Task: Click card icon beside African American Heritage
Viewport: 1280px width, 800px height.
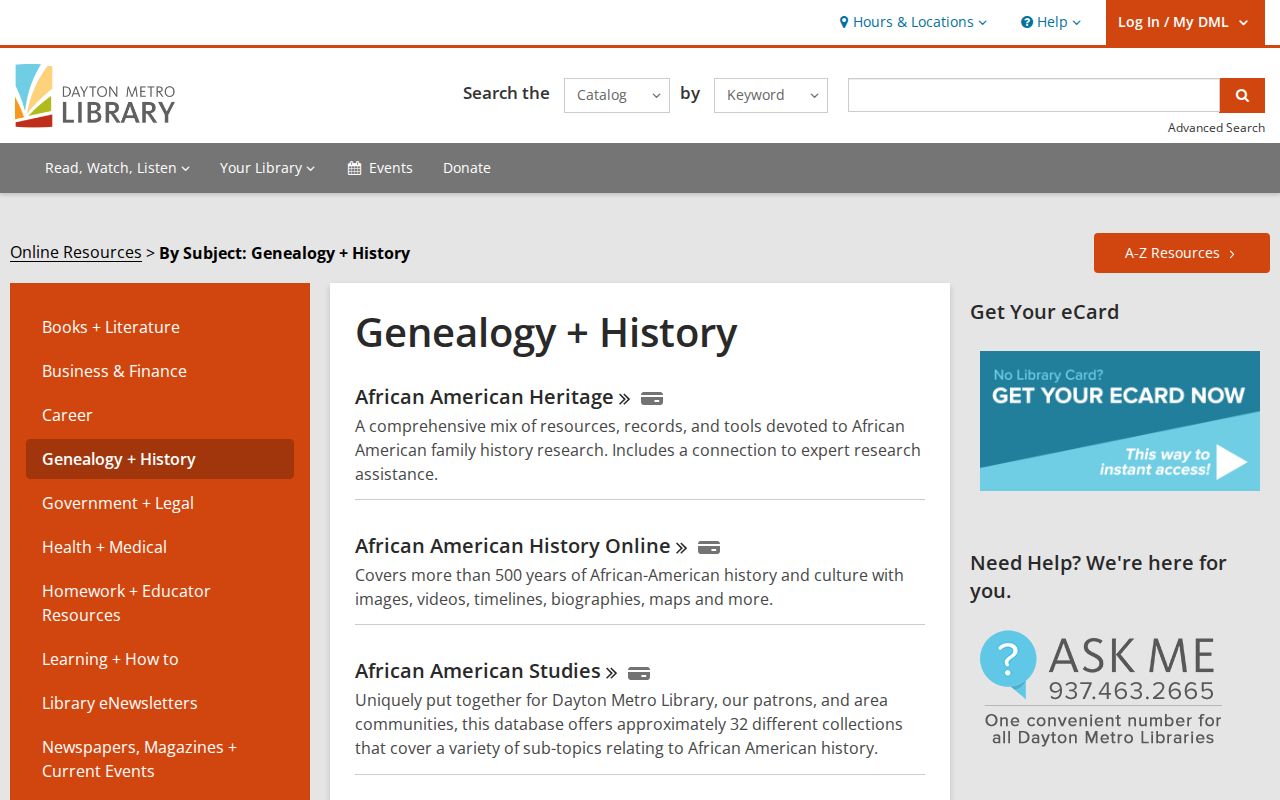Action: click(x=652, y=398)
